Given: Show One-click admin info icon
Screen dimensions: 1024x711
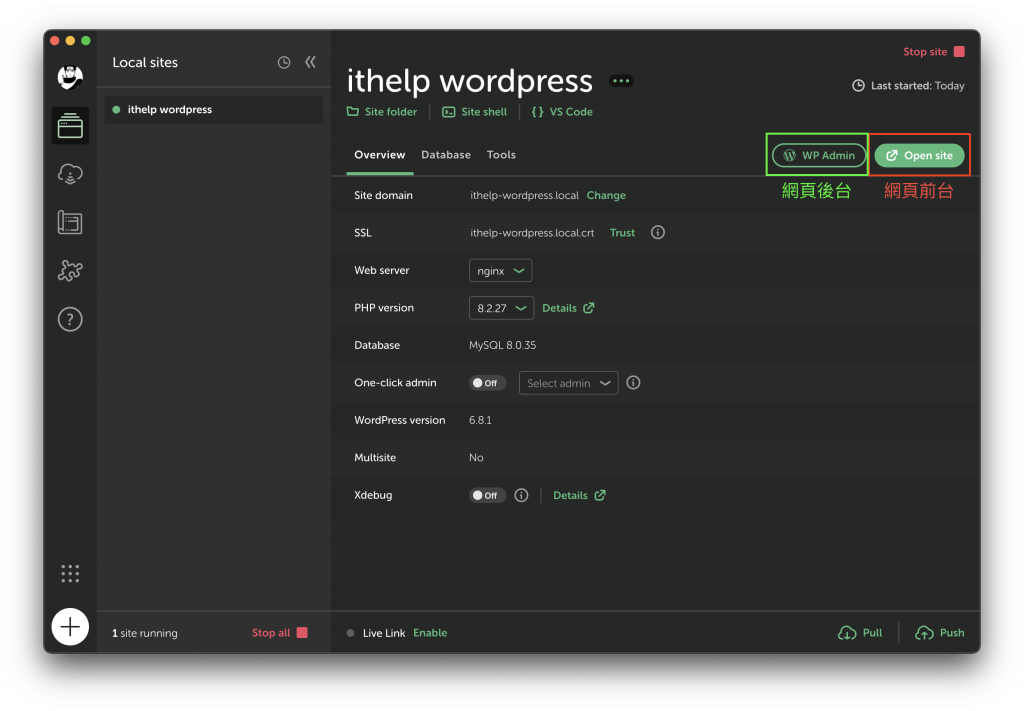Looking at the screenshot, I should [x=633, y=383].
